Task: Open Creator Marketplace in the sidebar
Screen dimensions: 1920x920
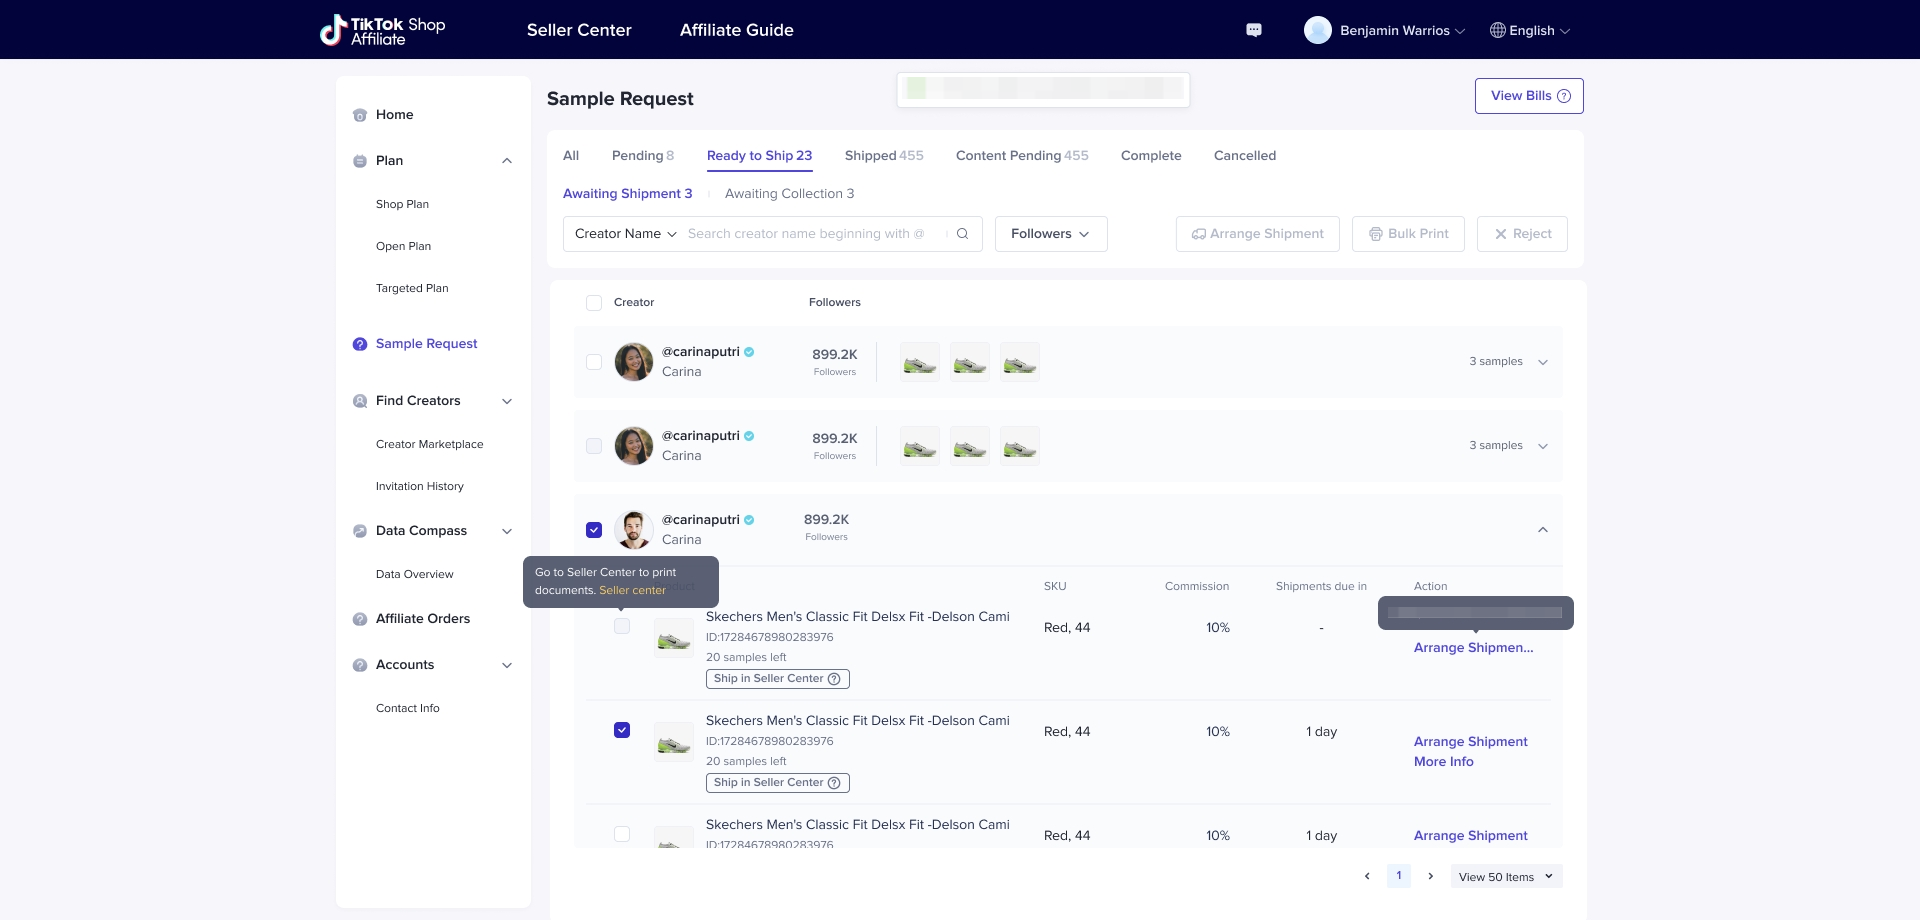Action: click(x=430, y=445)
